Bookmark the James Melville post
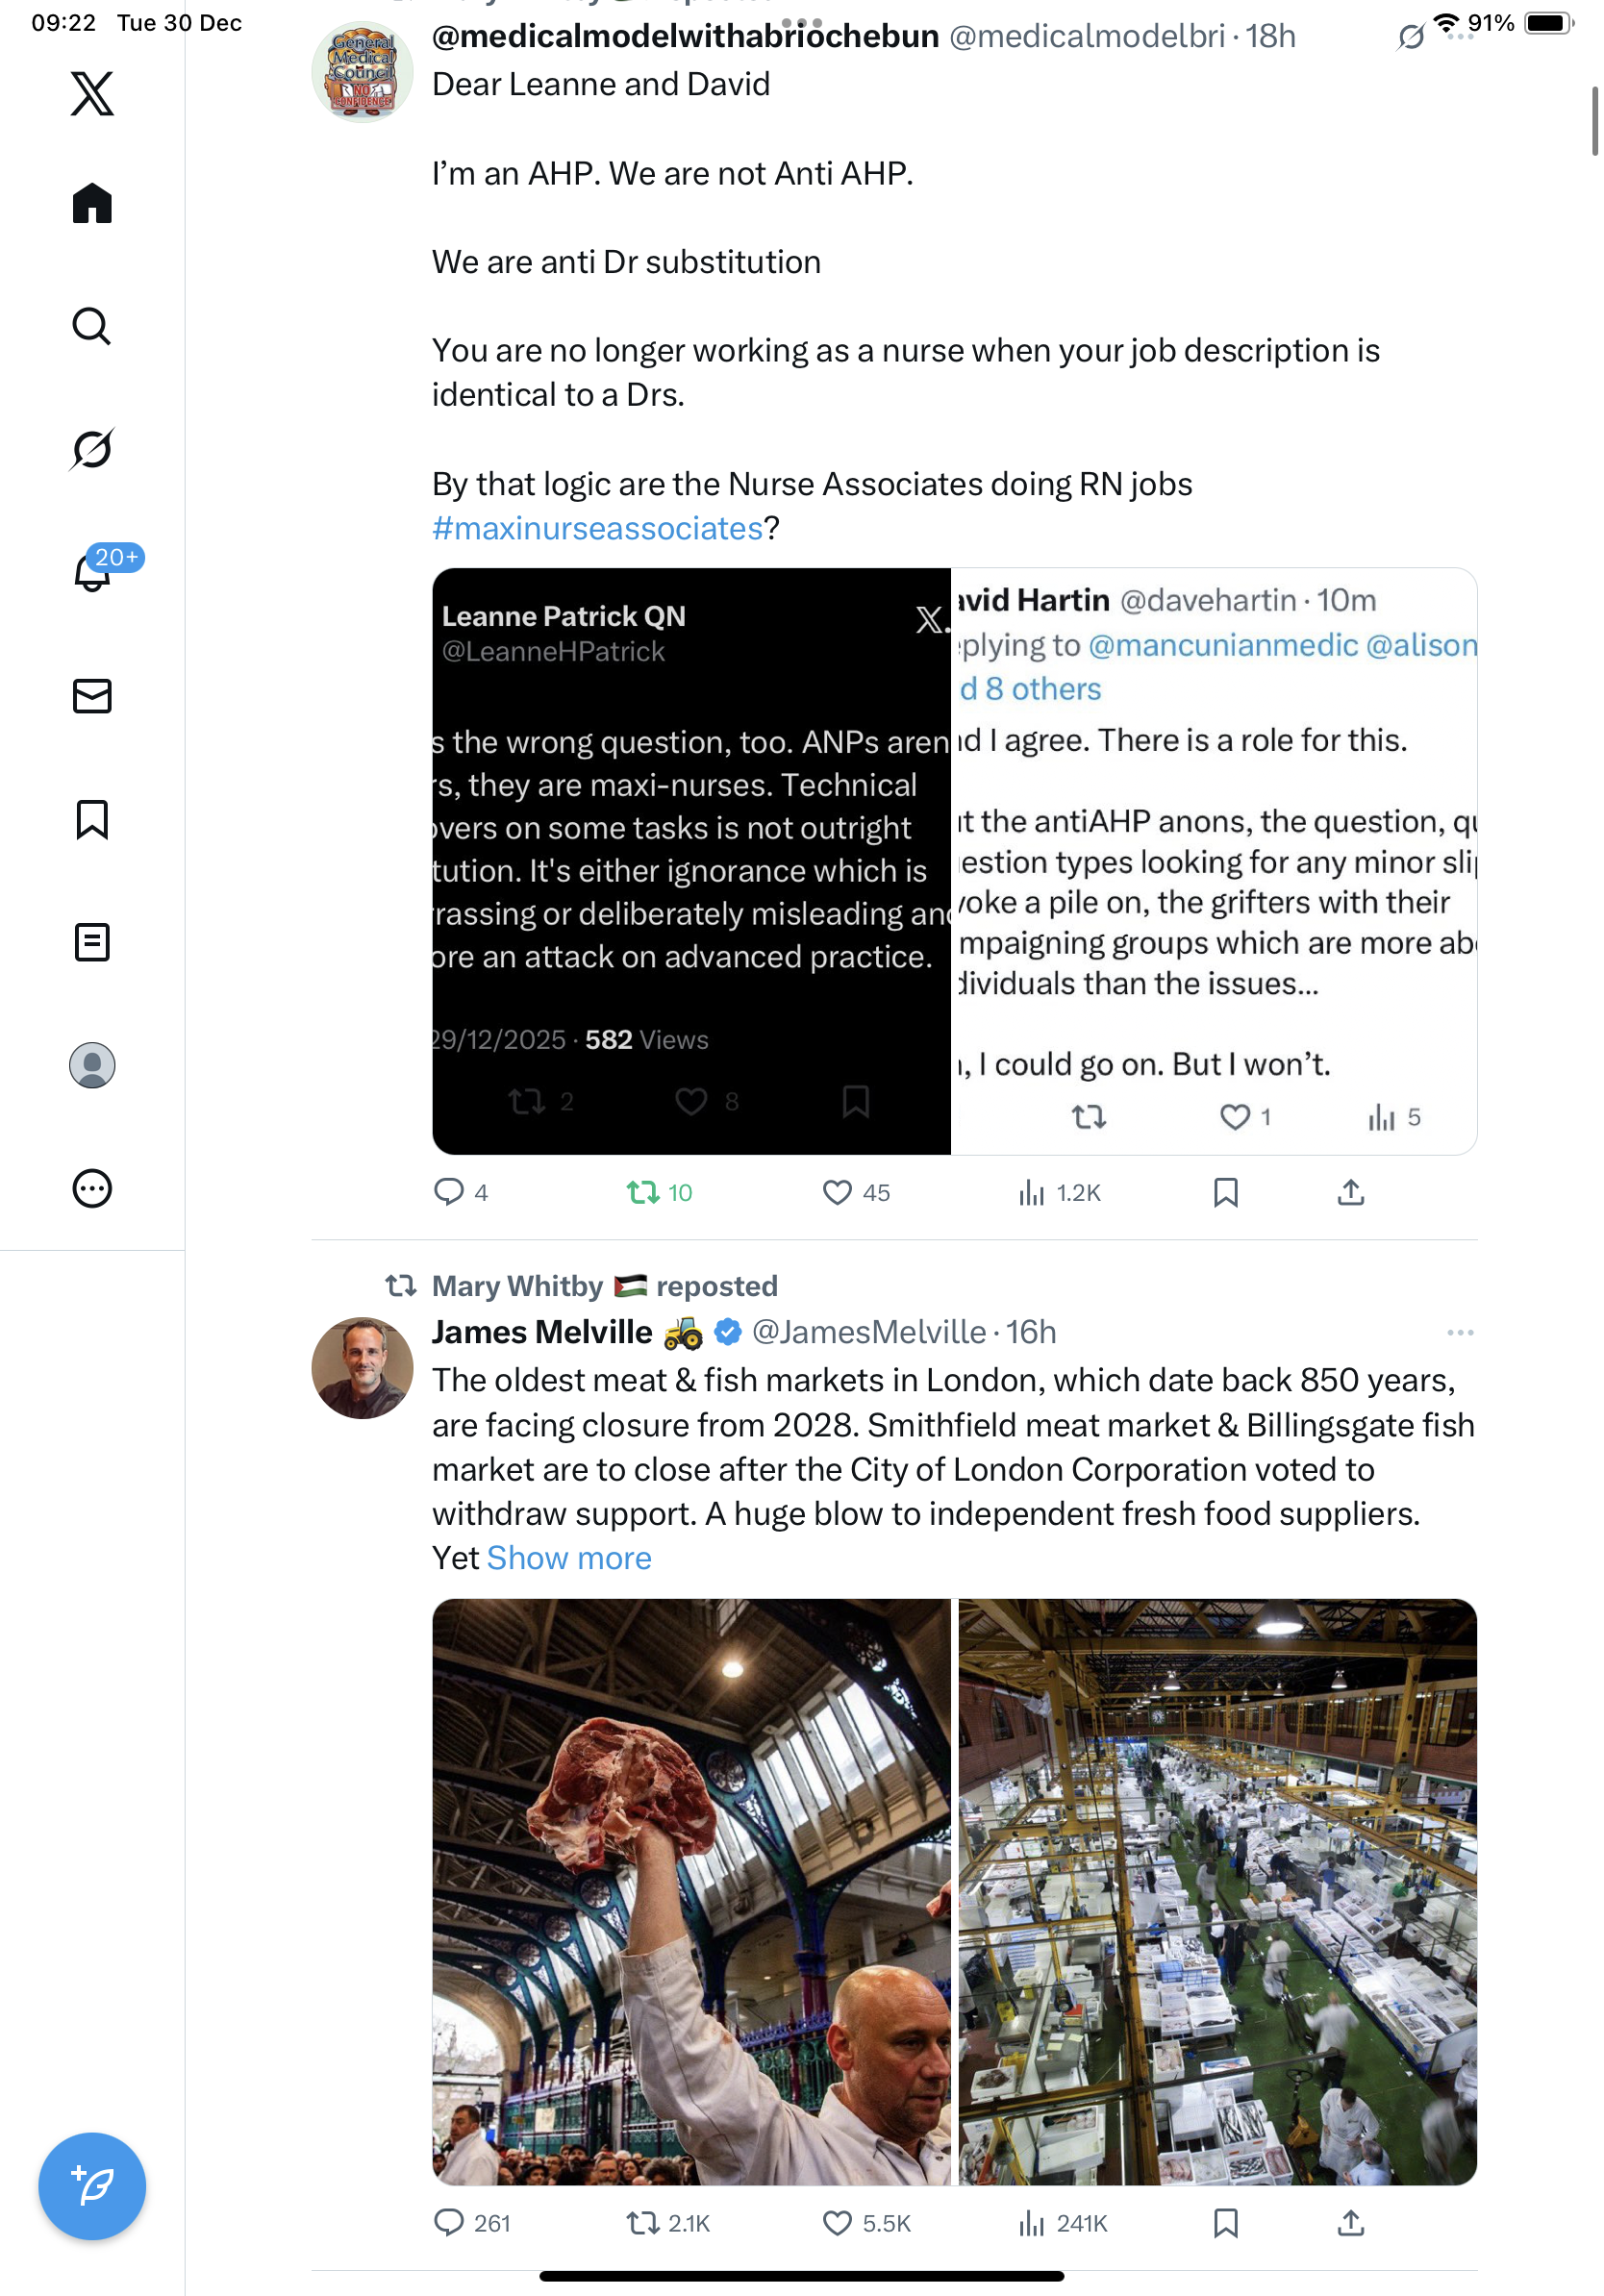The image size is (1604, 2296). click(1225, 2223)
